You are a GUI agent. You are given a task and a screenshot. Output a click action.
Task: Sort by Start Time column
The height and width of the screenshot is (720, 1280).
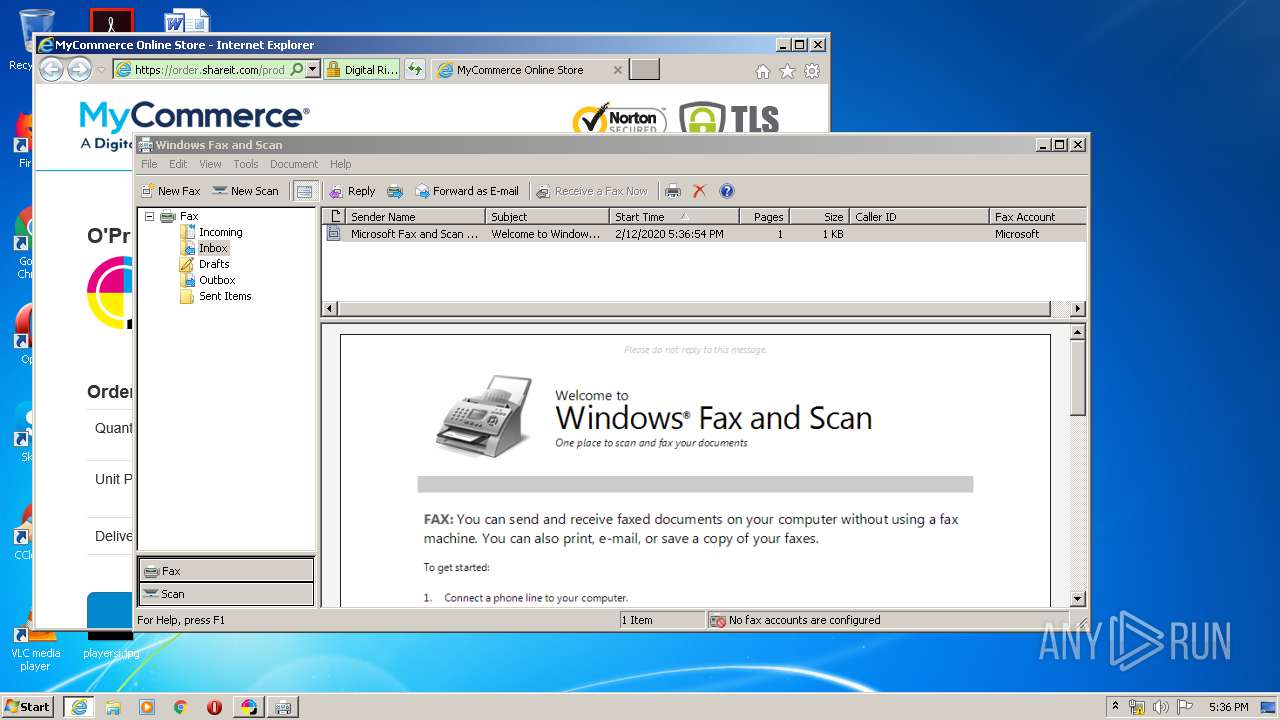click(x=674, y=216)
